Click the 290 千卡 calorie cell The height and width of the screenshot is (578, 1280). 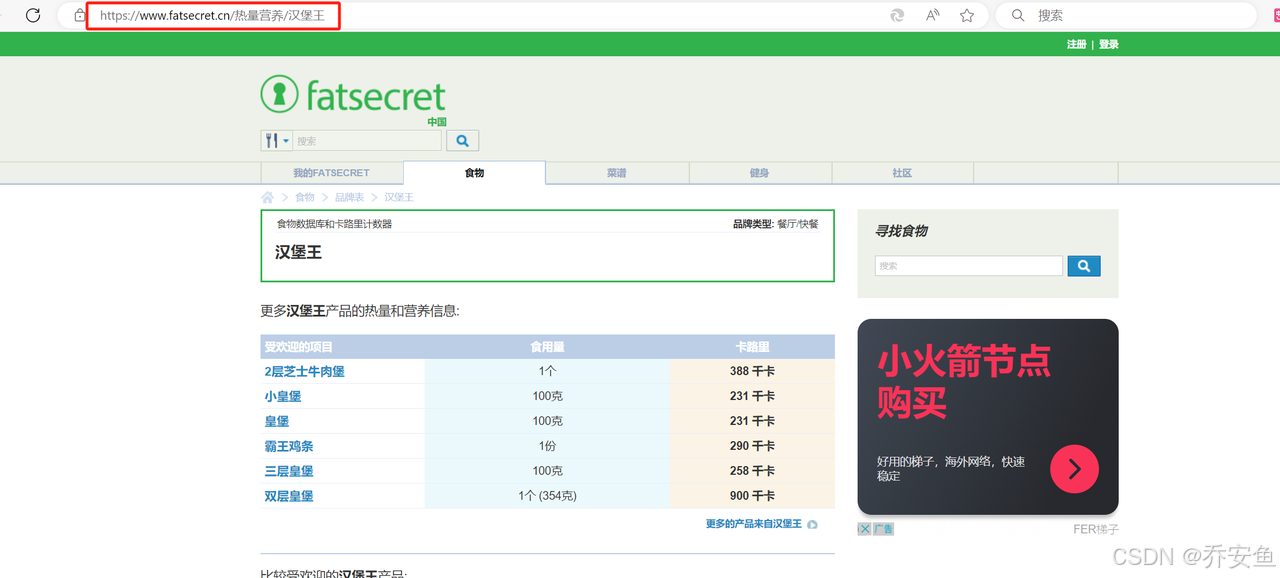(752, 446)
